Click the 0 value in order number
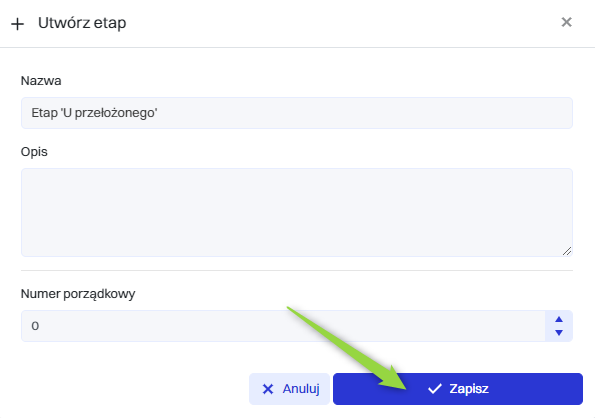 (x=35, y=326)
